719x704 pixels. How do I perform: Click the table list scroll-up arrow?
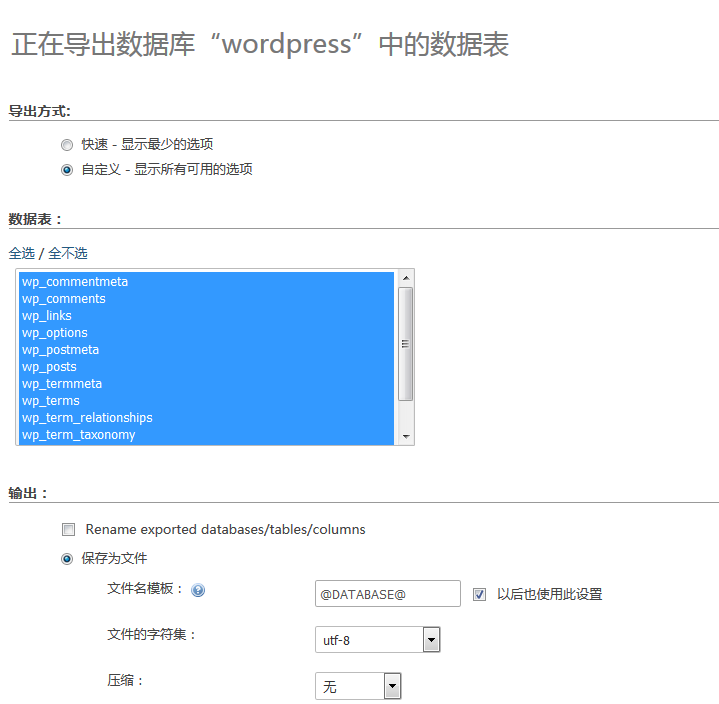coord(406,278)
